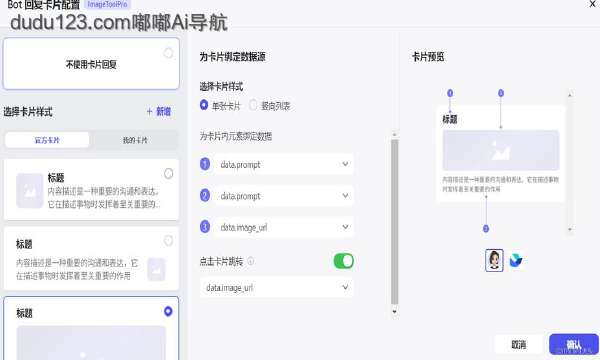Open dropdown for element 3 data.image_url
This screenshot has width=600, height=360.
284,227
